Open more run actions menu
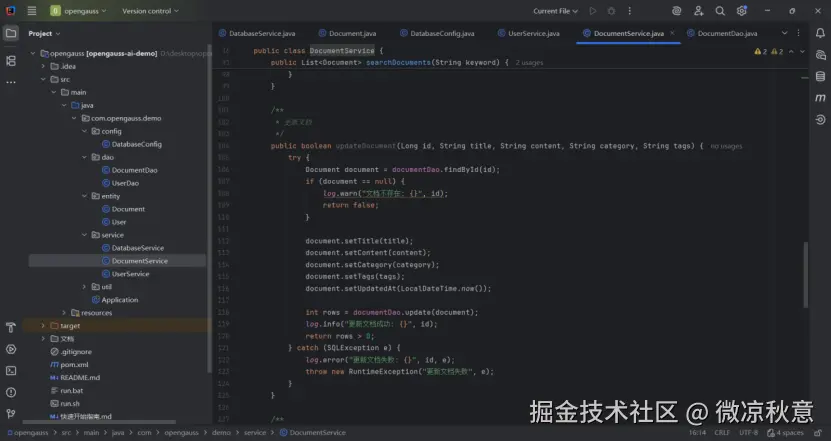Viewport: 831px width, 442px height. 630,11
